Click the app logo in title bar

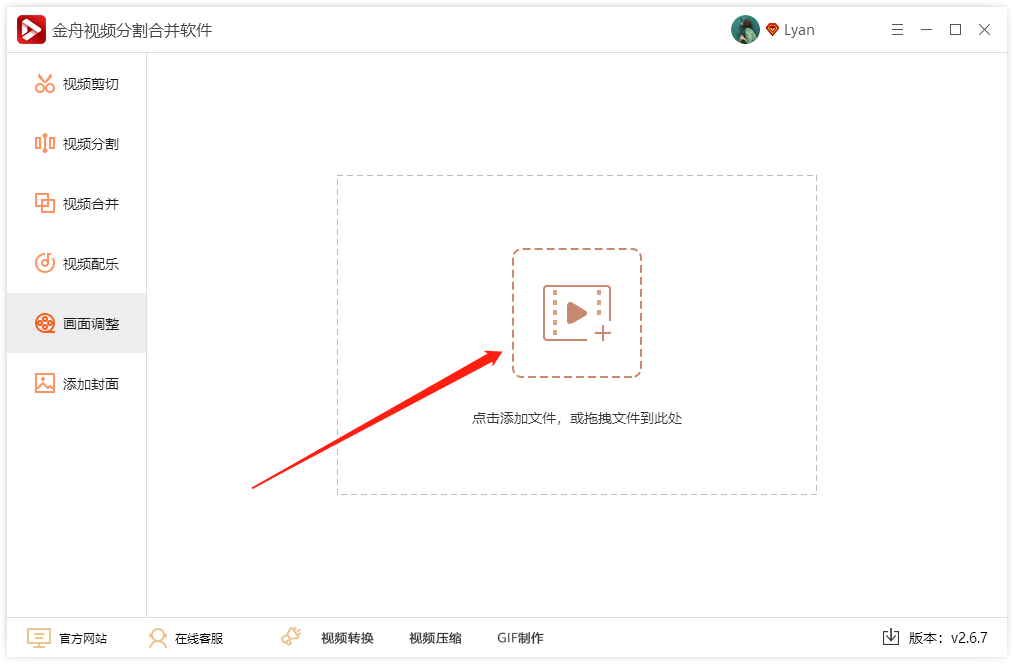pos(31,30)
